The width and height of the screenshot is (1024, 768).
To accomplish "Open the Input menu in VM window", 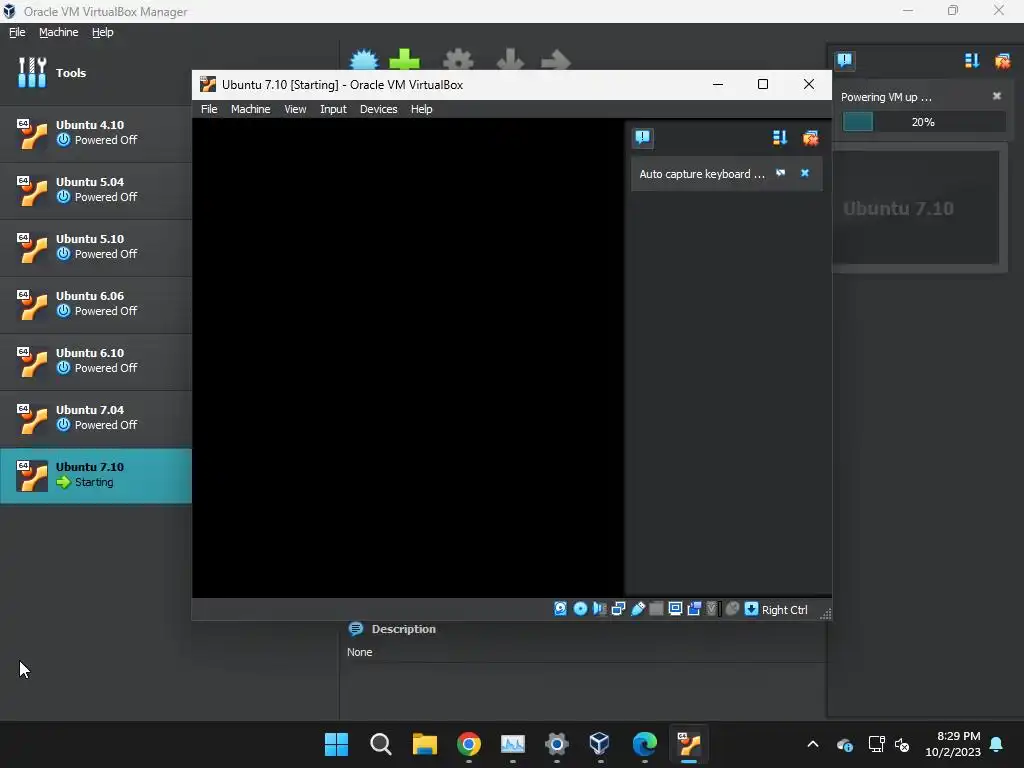I will click(x=333, y=109).
